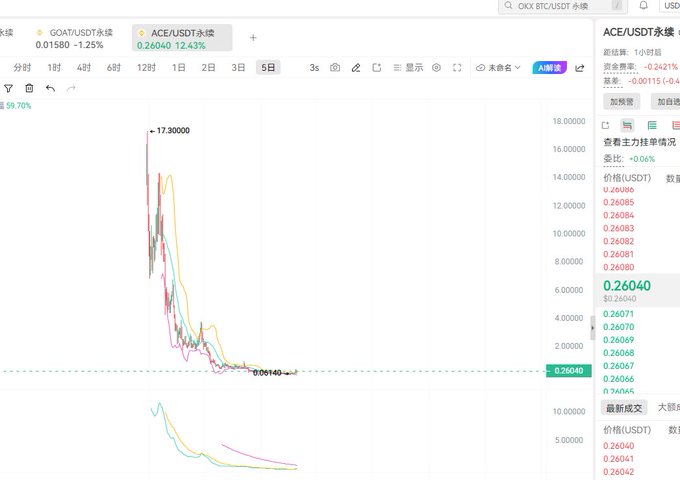The height and width of the screenshot is (480, 680).
Task: Click bid price 0.26066 in order book
Action: (618, 379)
